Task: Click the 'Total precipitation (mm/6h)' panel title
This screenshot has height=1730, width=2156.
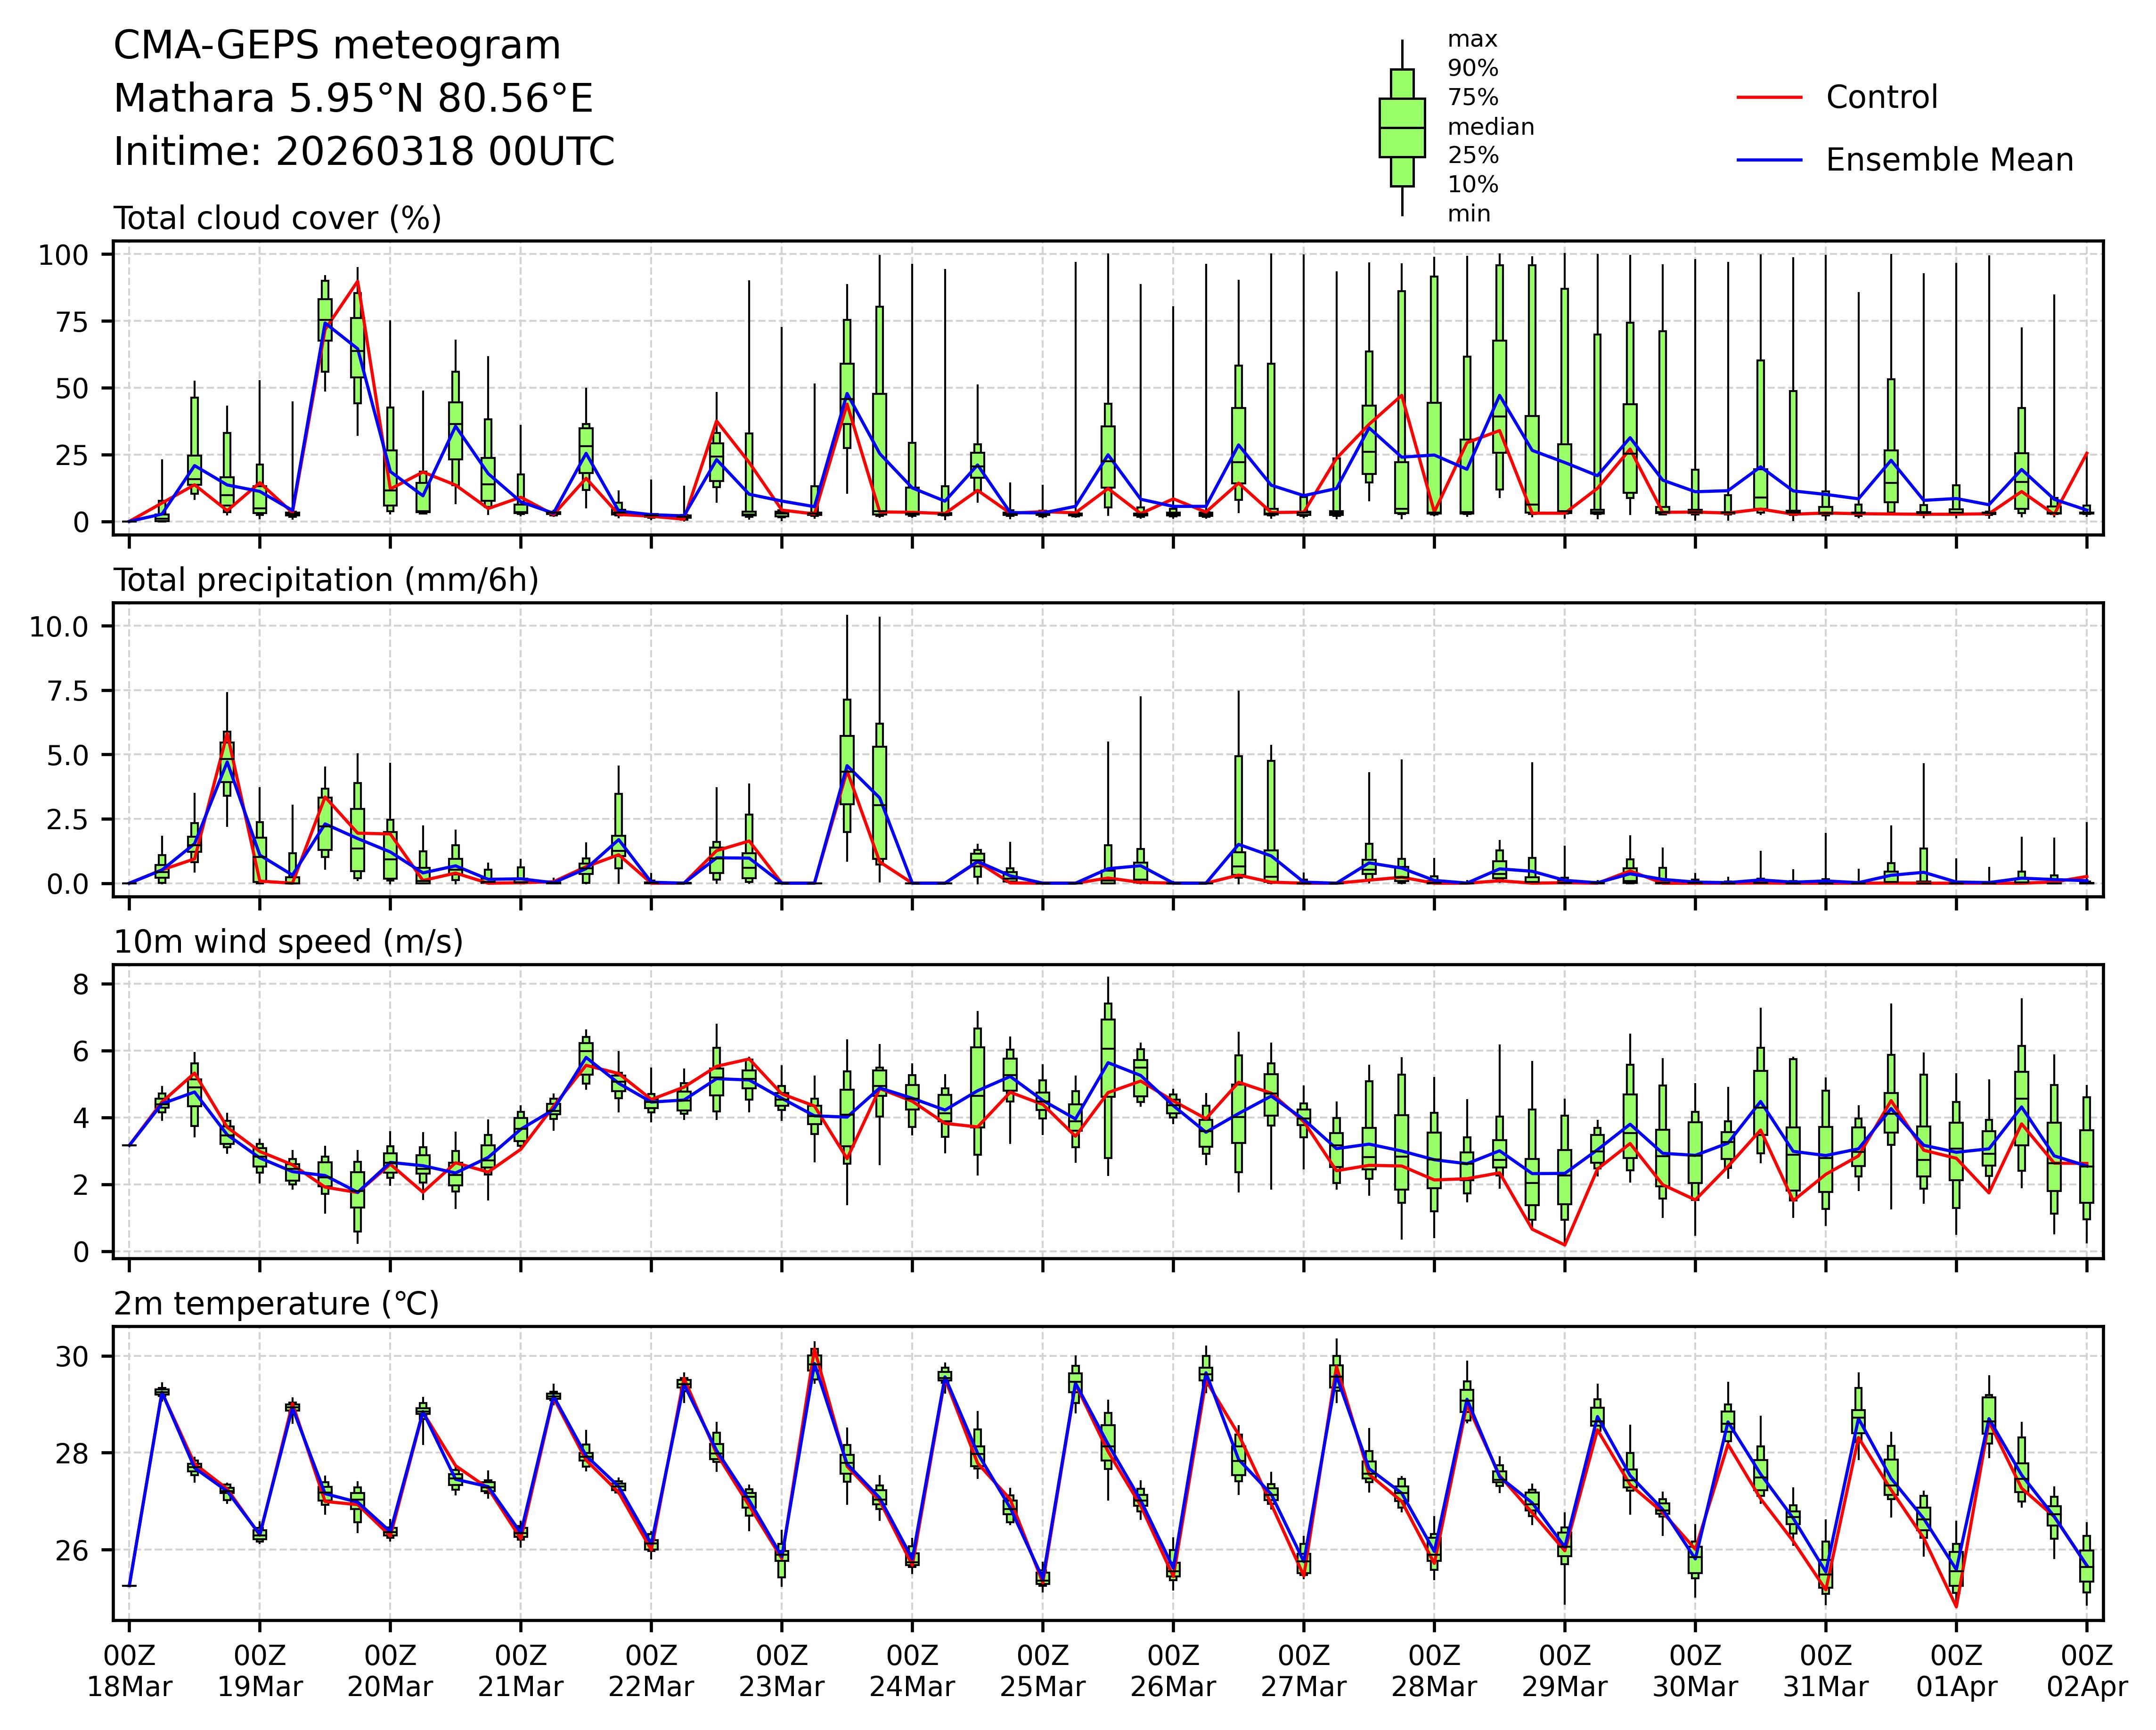Action: pos(326,580)
